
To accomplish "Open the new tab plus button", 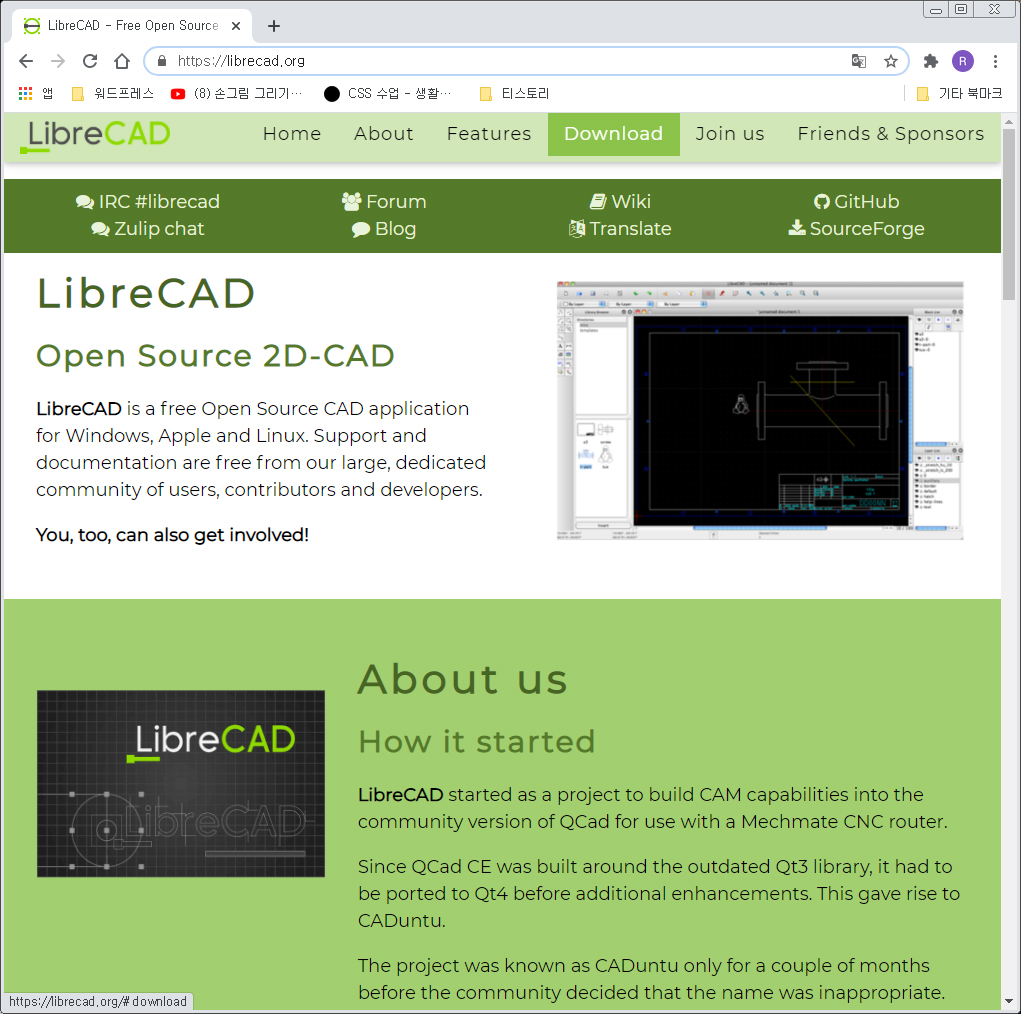I will [274, 26].
